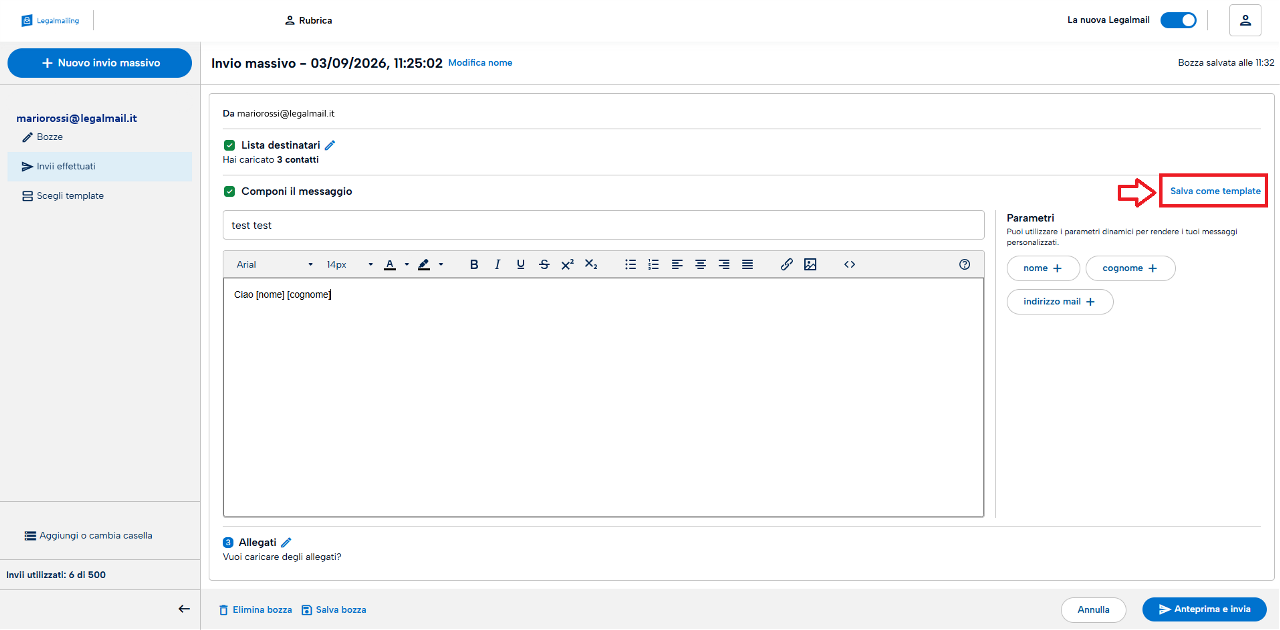Viewport: 1280px width, 630px height.
Task: Open the Arial font family dropdown
Action: click(x=274, y=265)
